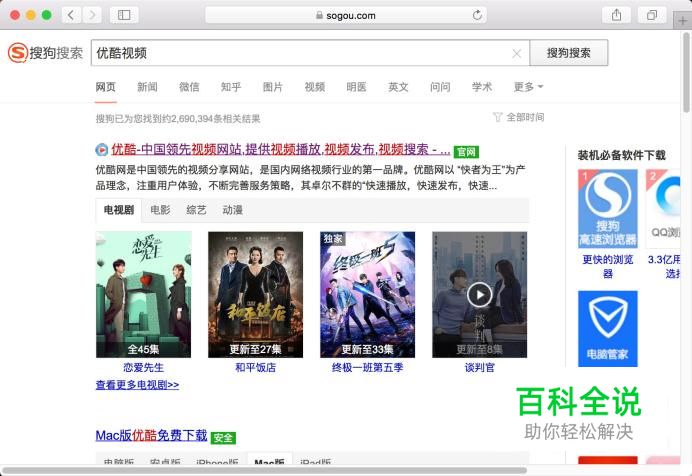
Task: Select the 网页 tab
Action: pyautogui.click(x=105, y=87)
